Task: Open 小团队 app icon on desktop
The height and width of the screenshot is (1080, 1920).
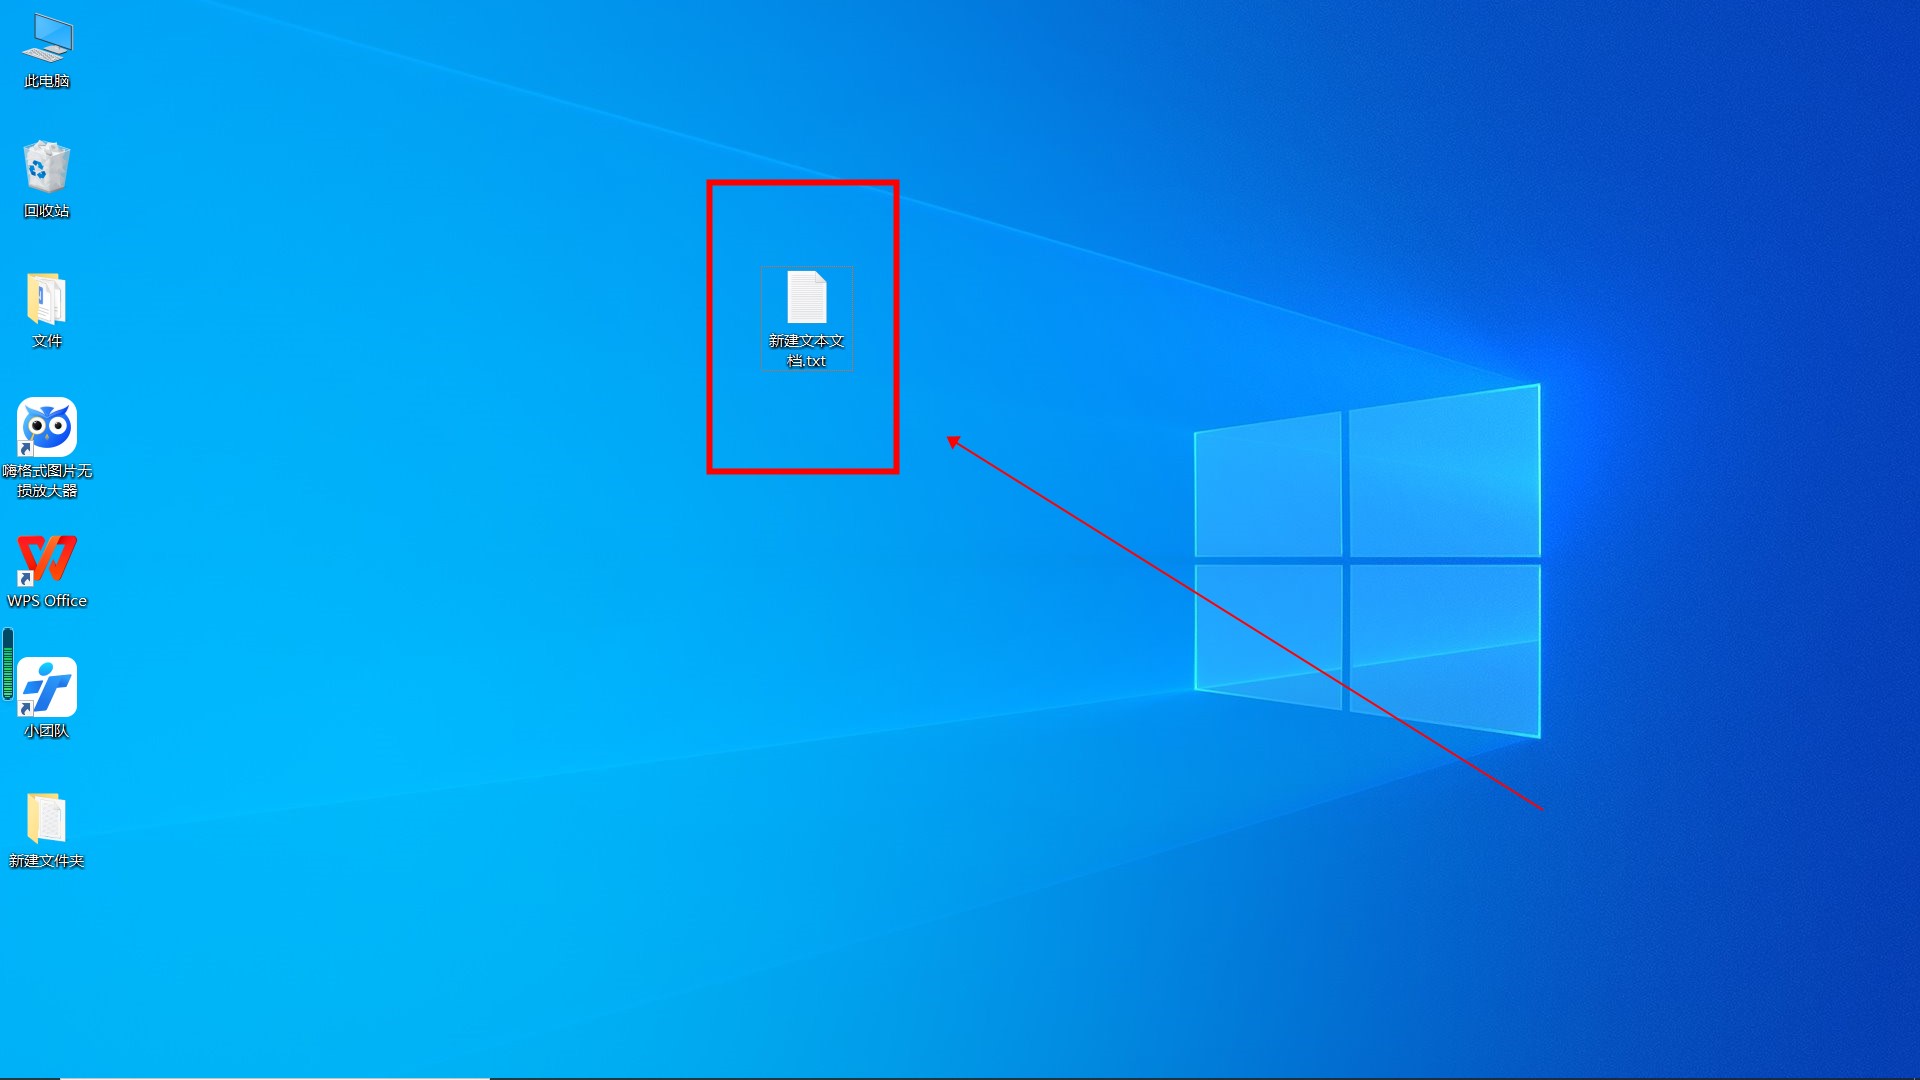Action: (x=47, y=686)
